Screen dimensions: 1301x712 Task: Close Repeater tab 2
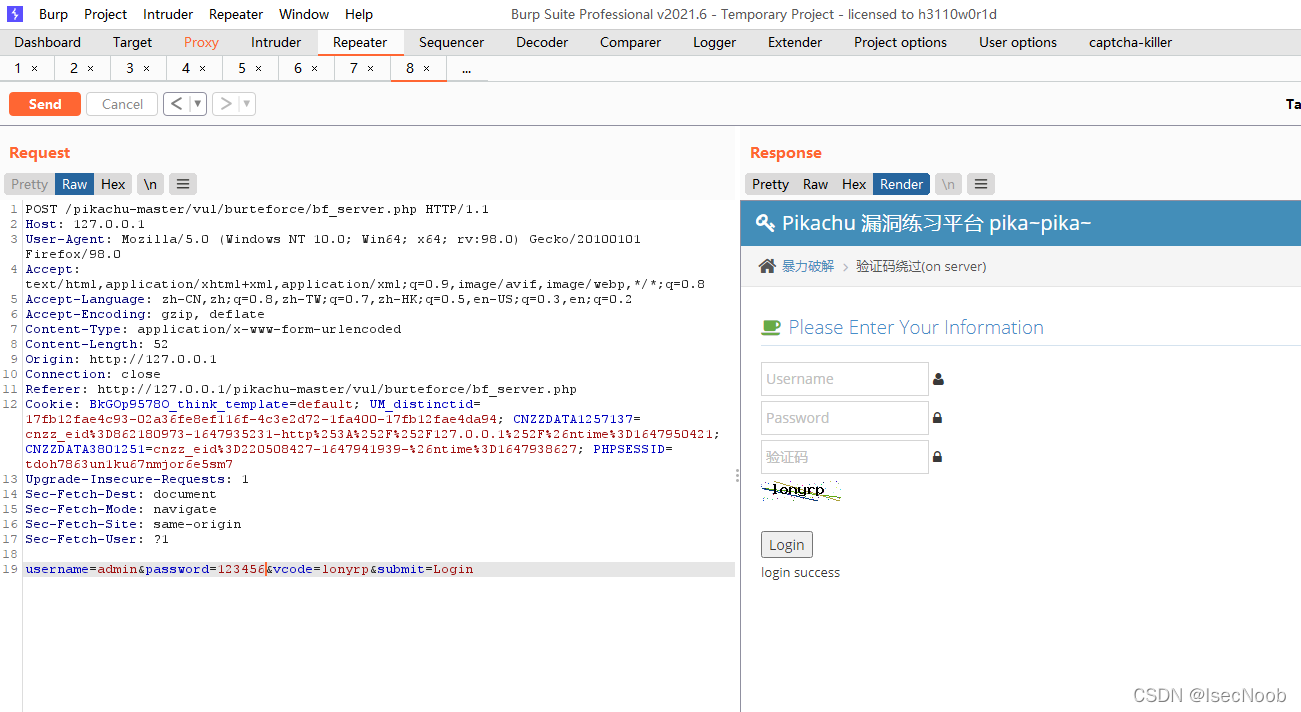point(90,69)
